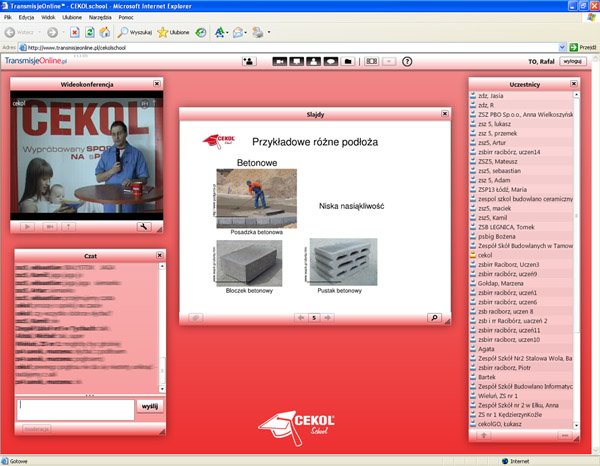Refresh the page icon
This screenshot has width=600, height=466.
pyautogui.click(x=90, y=33)
